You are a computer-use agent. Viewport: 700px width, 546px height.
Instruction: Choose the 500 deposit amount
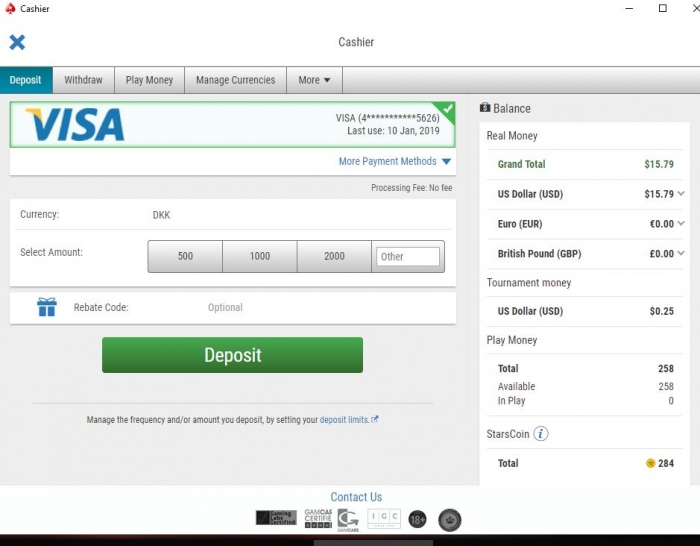(x=185, y=256)
